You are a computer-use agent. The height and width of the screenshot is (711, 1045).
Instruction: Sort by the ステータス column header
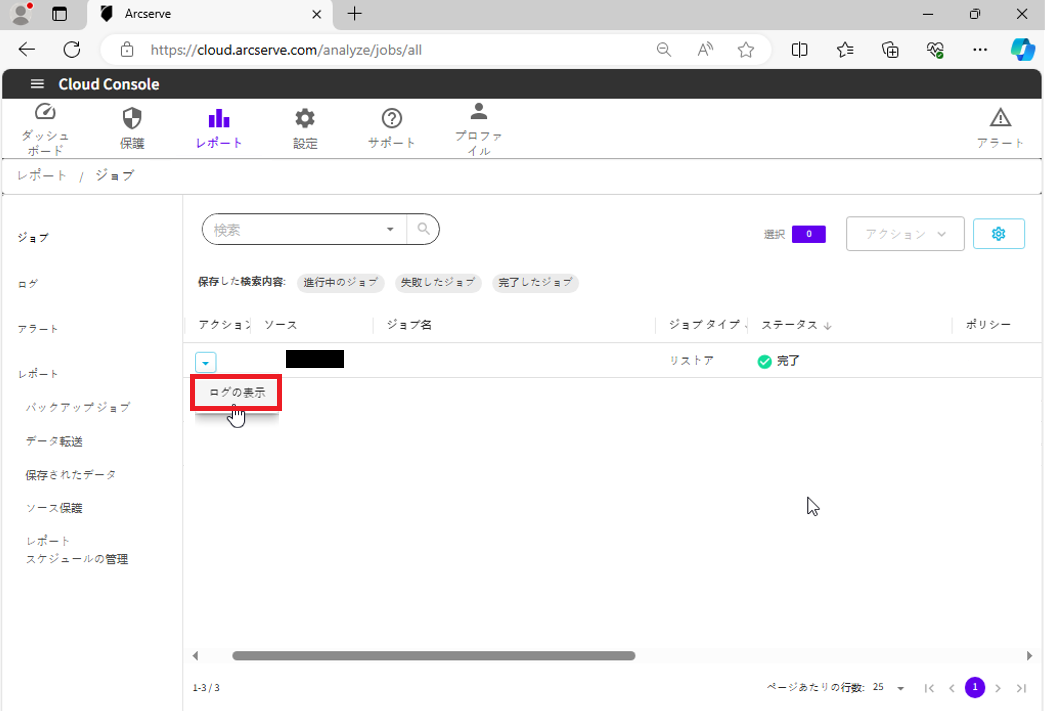[x=790, y=325]
